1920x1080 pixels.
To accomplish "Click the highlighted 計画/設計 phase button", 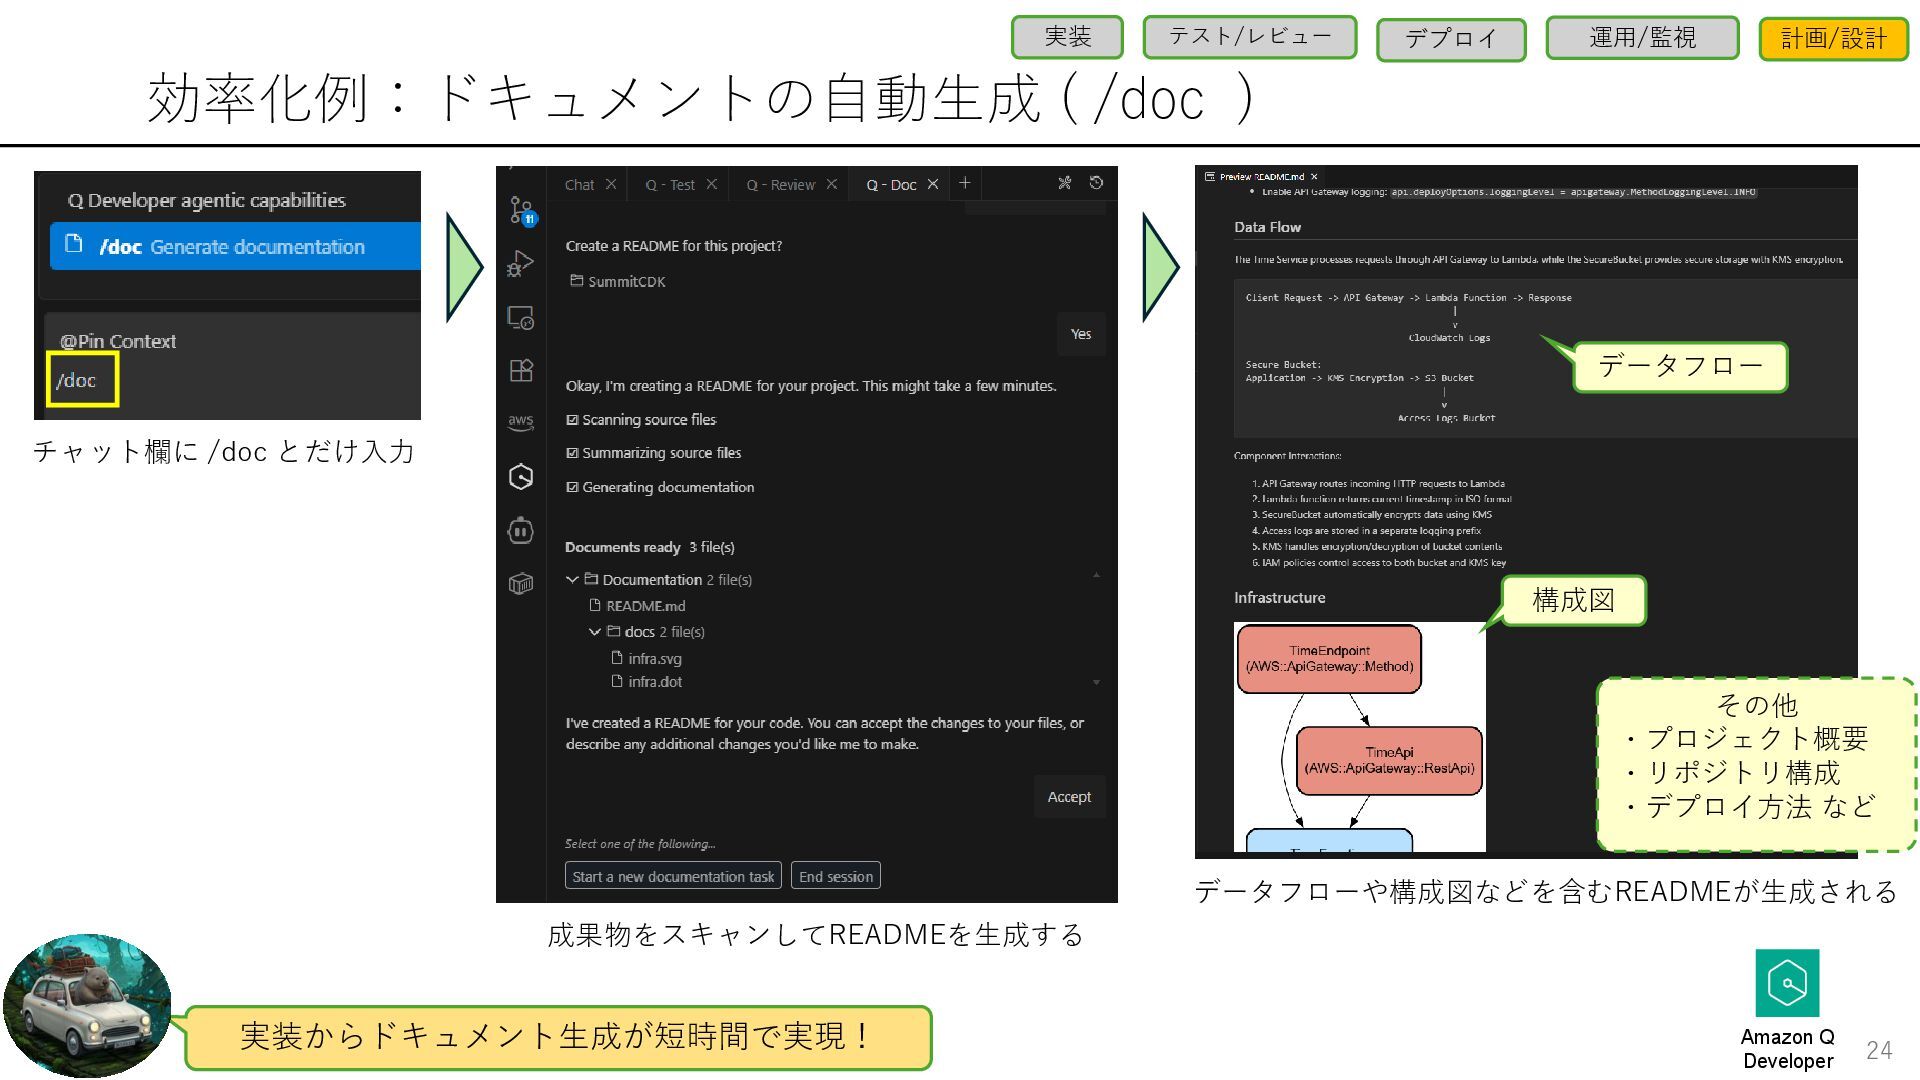I will (1834, 39).
